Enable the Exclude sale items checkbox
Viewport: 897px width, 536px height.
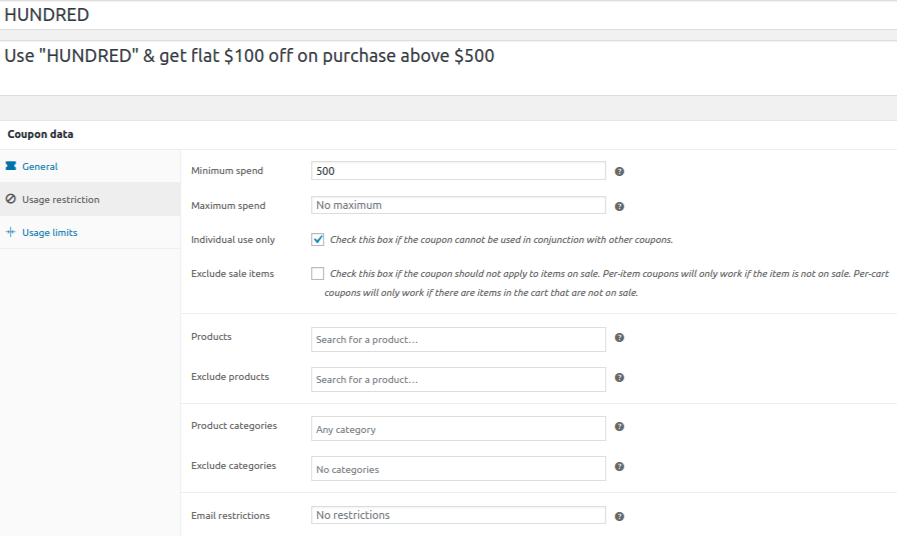point(318,273)
